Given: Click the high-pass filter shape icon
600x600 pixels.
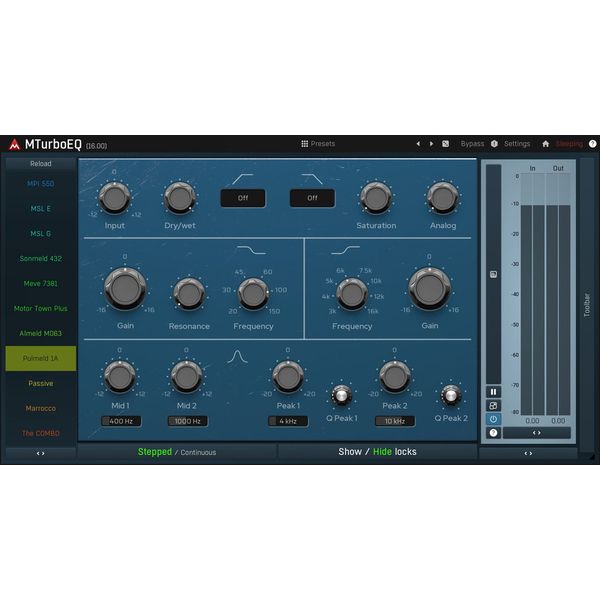Looking at the screenshot, I should [x=243, y=179].
